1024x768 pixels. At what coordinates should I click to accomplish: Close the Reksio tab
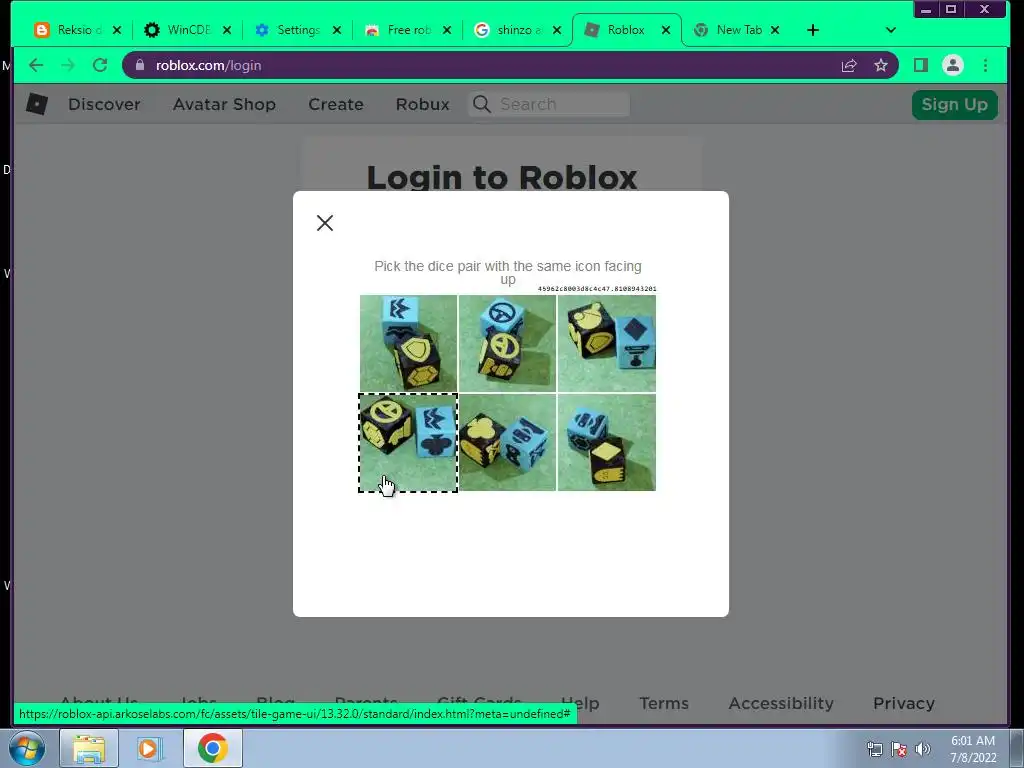(x=117, y=30)
